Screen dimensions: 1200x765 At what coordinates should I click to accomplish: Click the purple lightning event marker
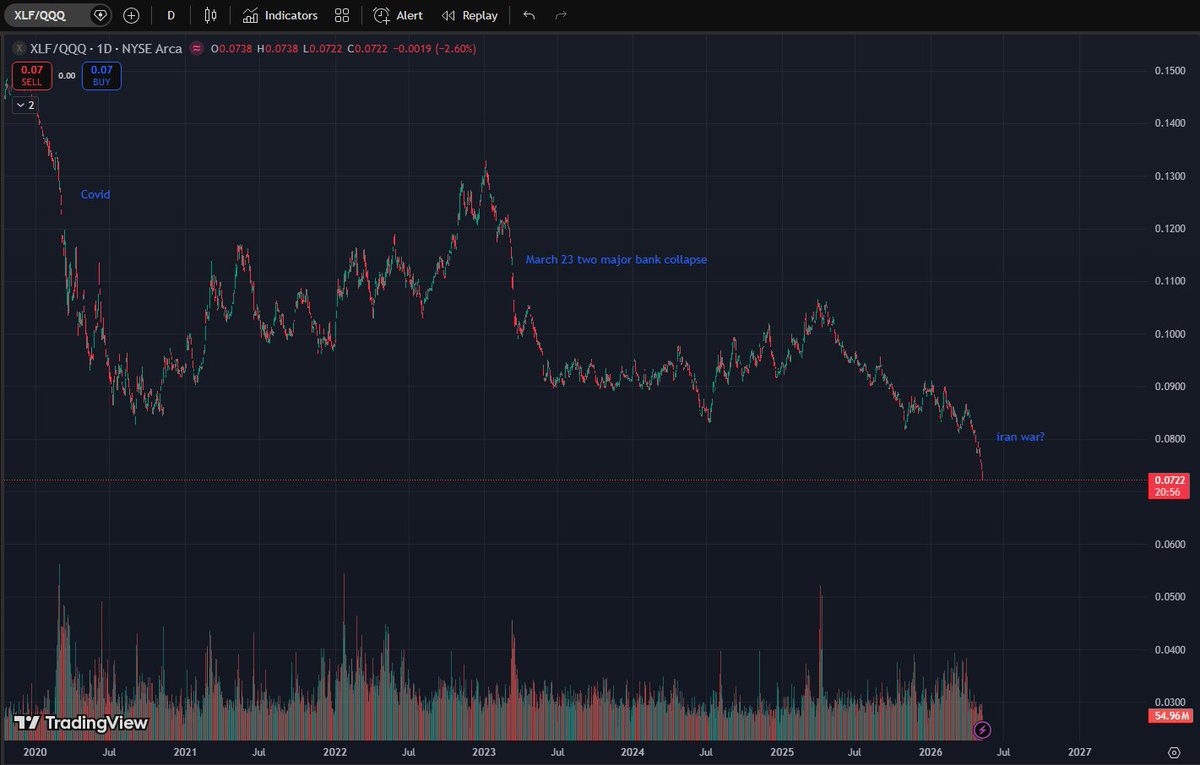click(x=982, y=730)
